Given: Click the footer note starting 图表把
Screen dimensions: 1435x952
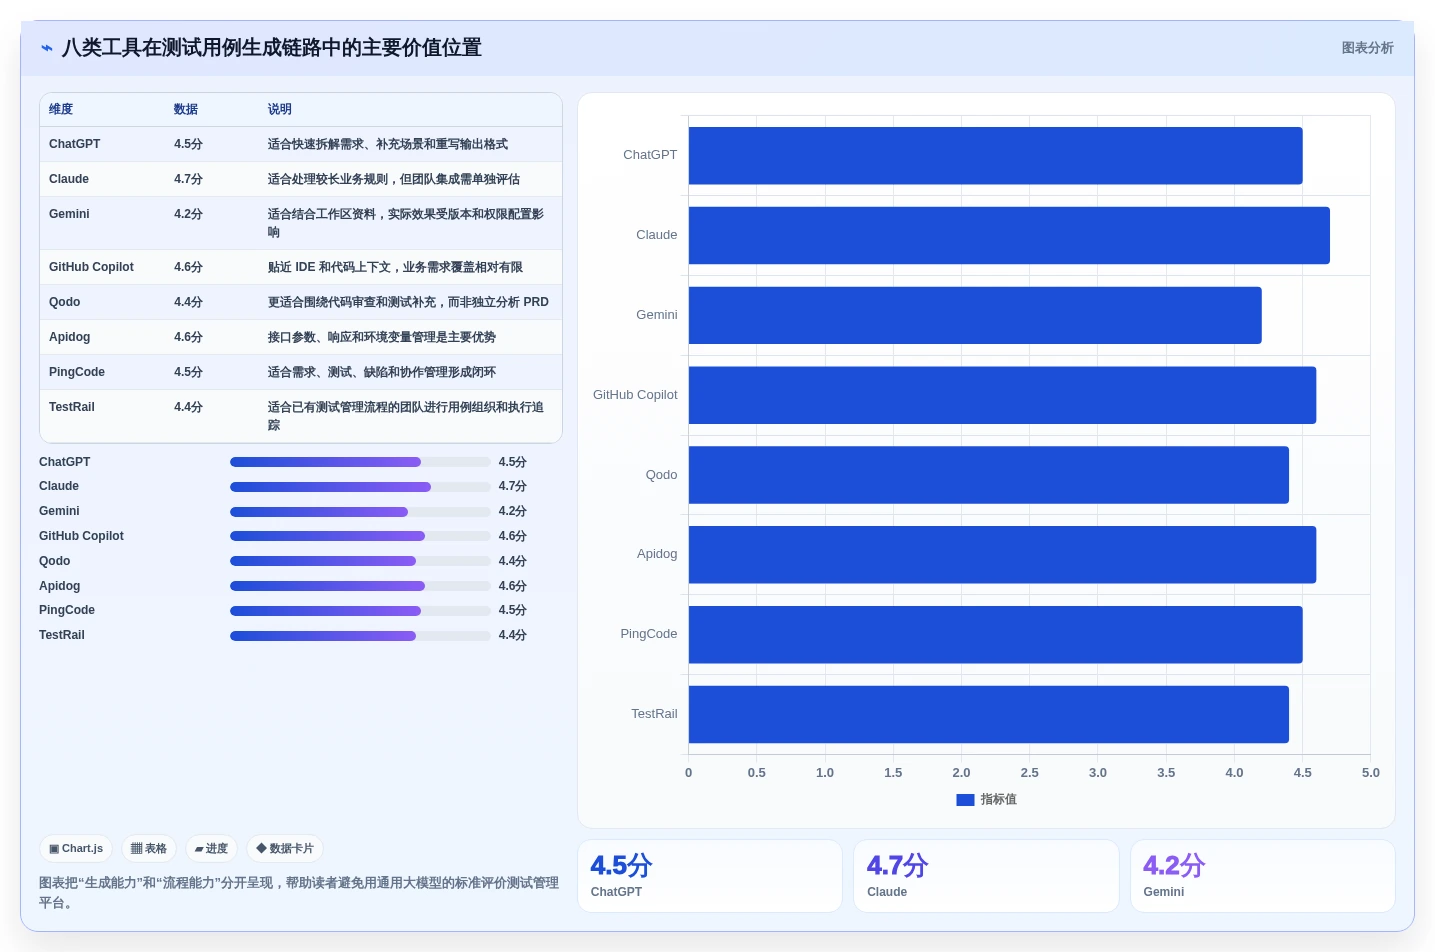Looking at the screenshot, I should [x=299, y=893].
